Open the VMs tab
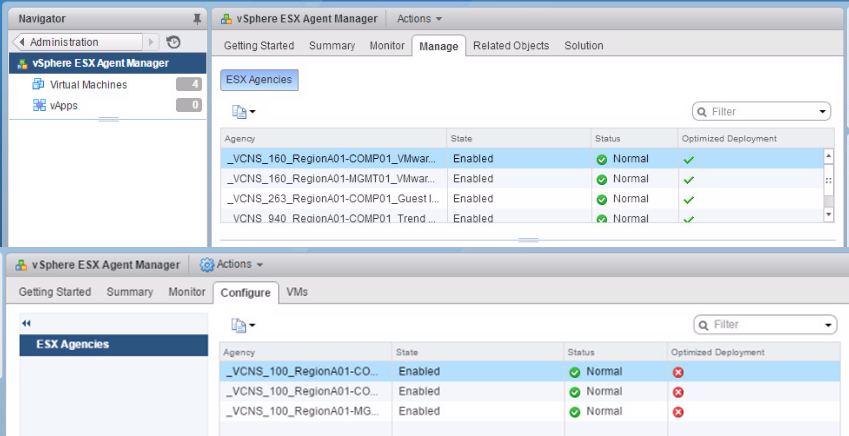 297,292
